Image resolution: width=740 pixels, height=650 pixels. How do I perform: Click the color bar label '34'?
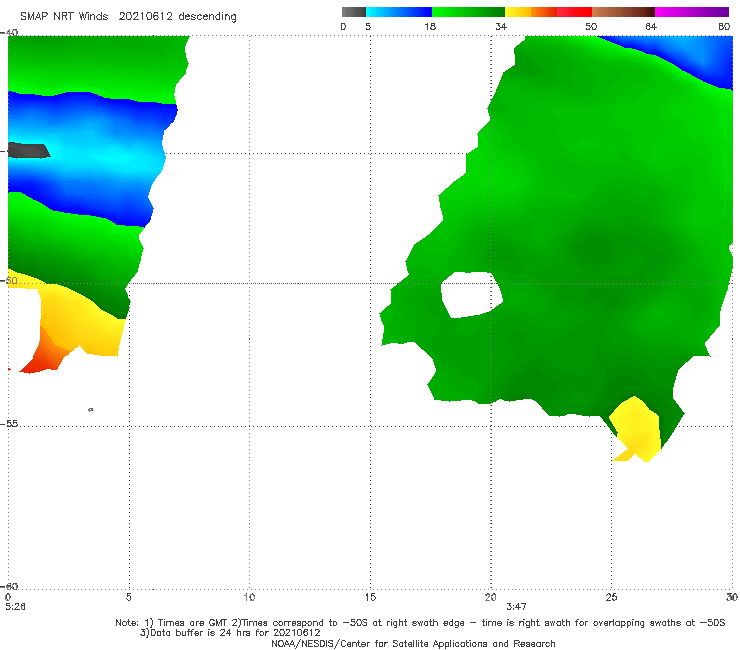(501, 26)
